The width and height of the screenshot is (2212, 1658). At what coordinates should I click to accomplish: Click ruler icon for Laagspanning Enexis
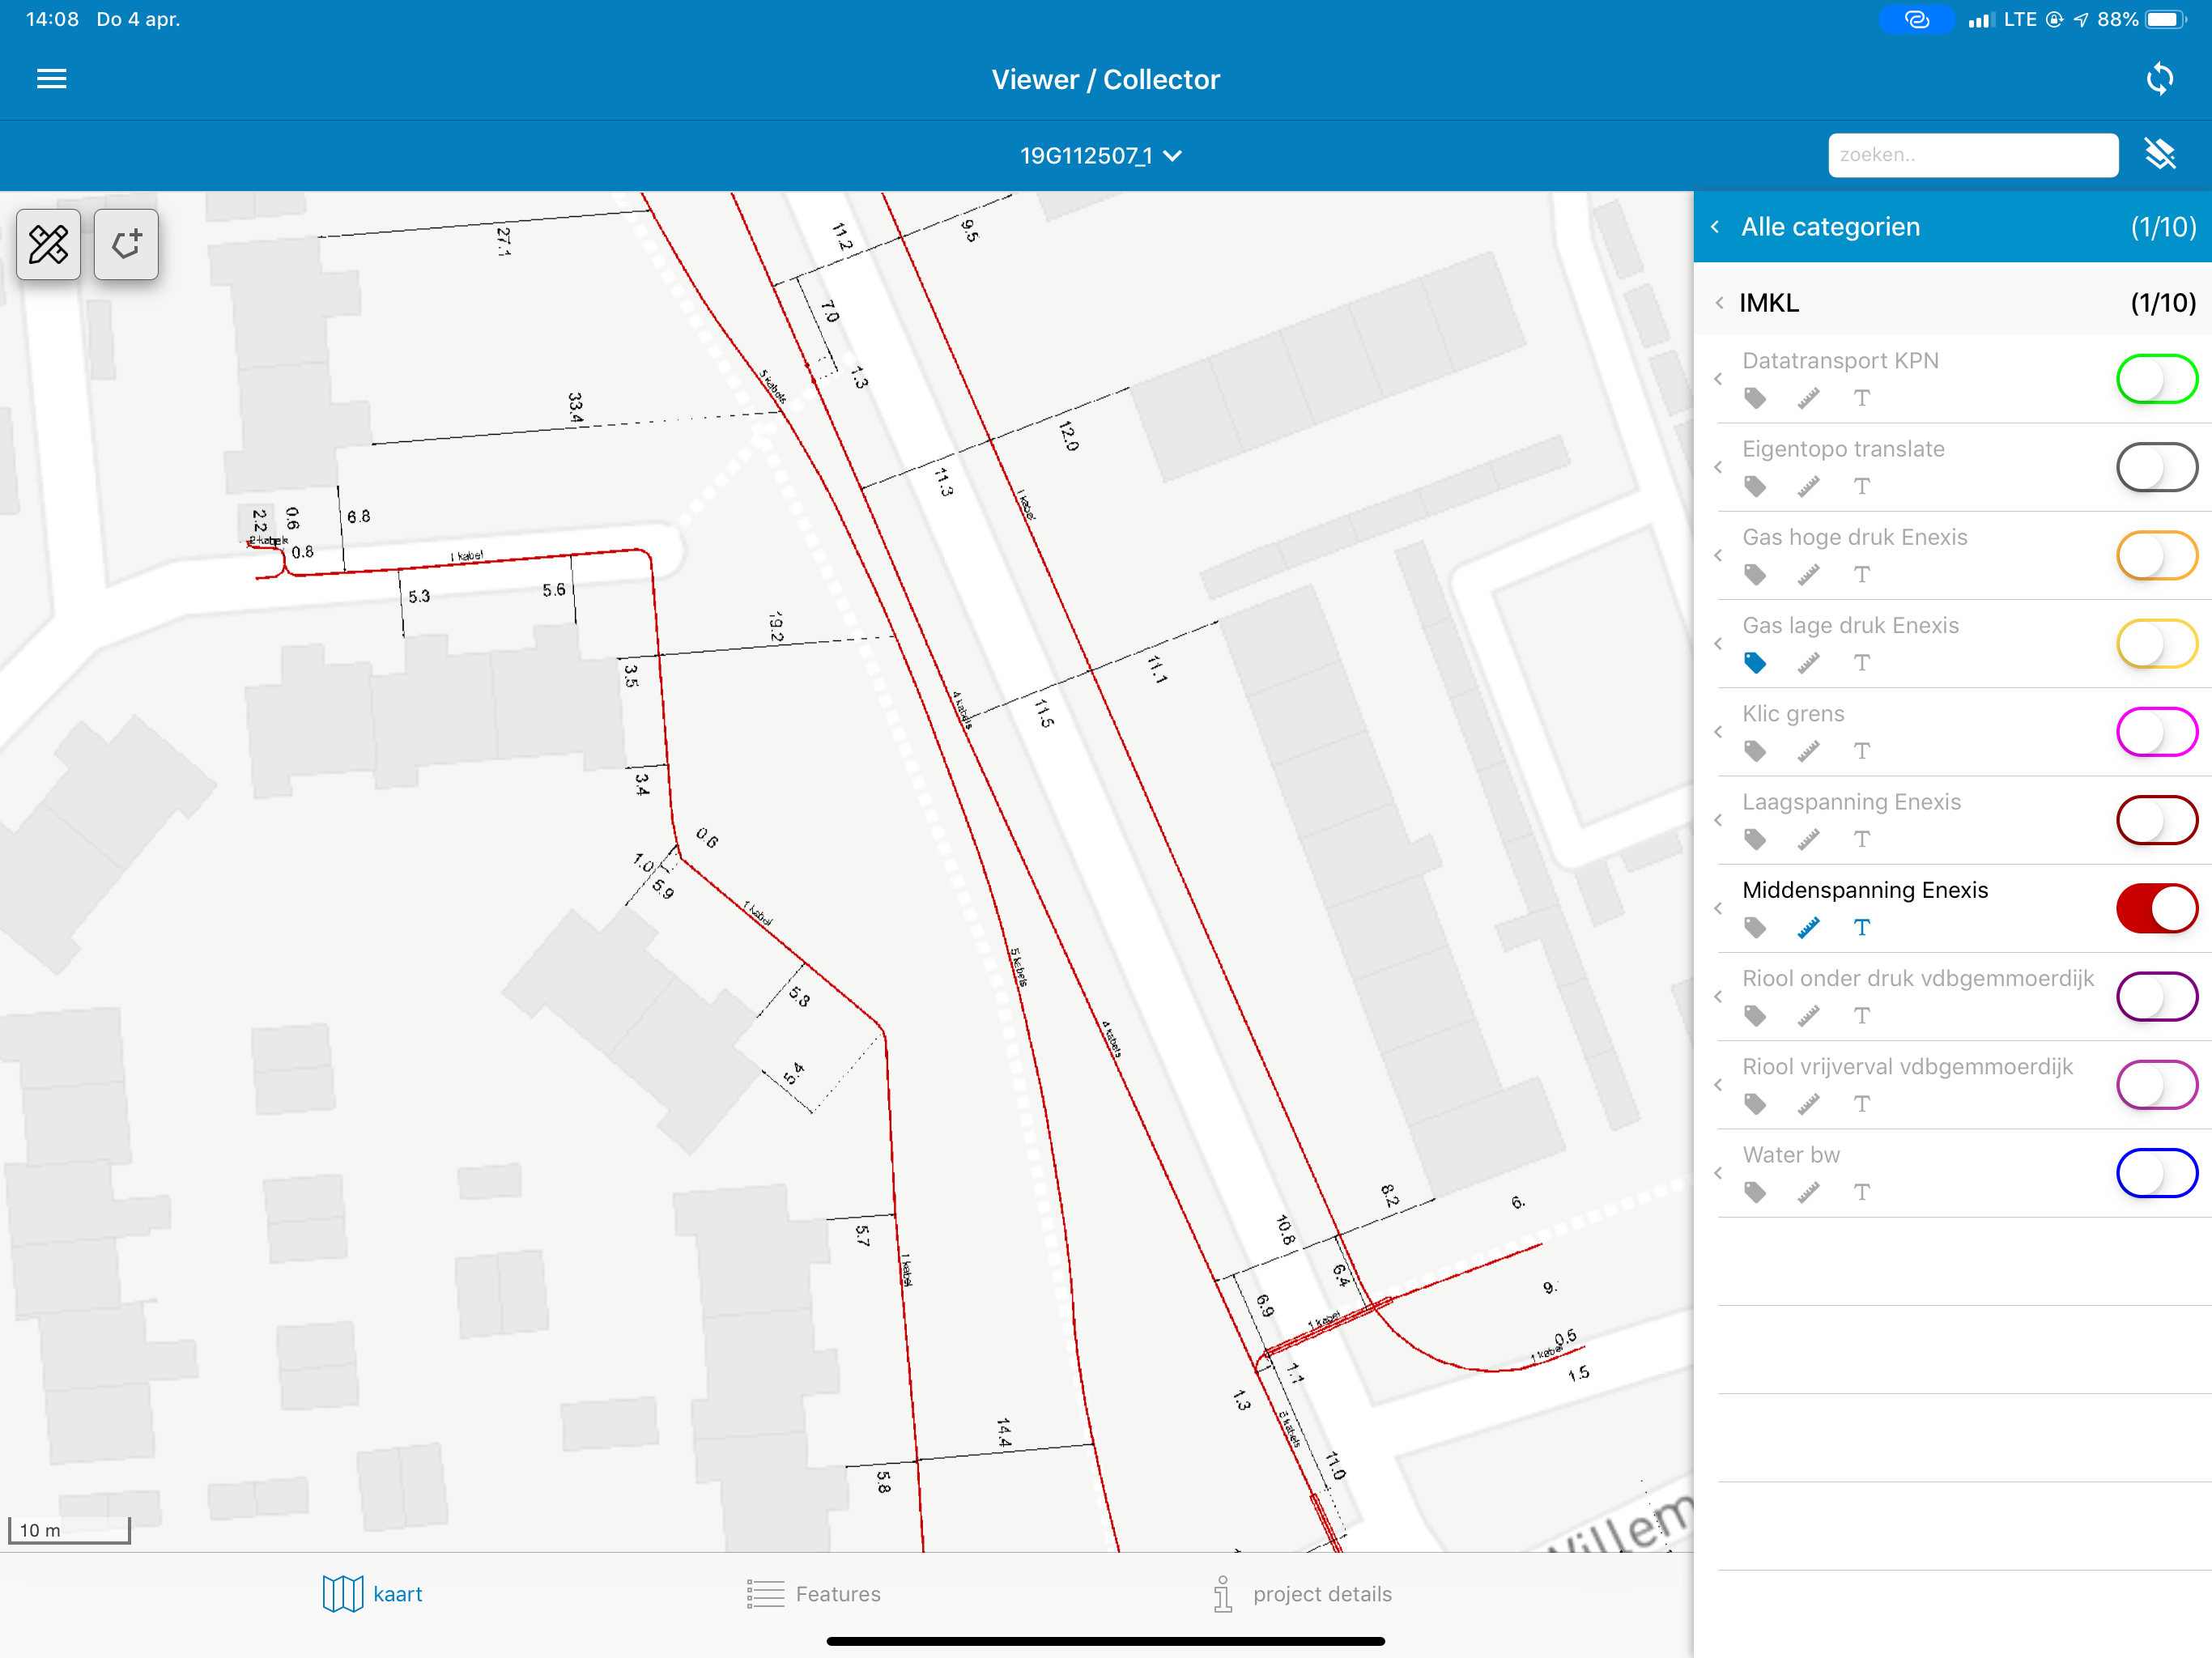[x=1808, y=840]
